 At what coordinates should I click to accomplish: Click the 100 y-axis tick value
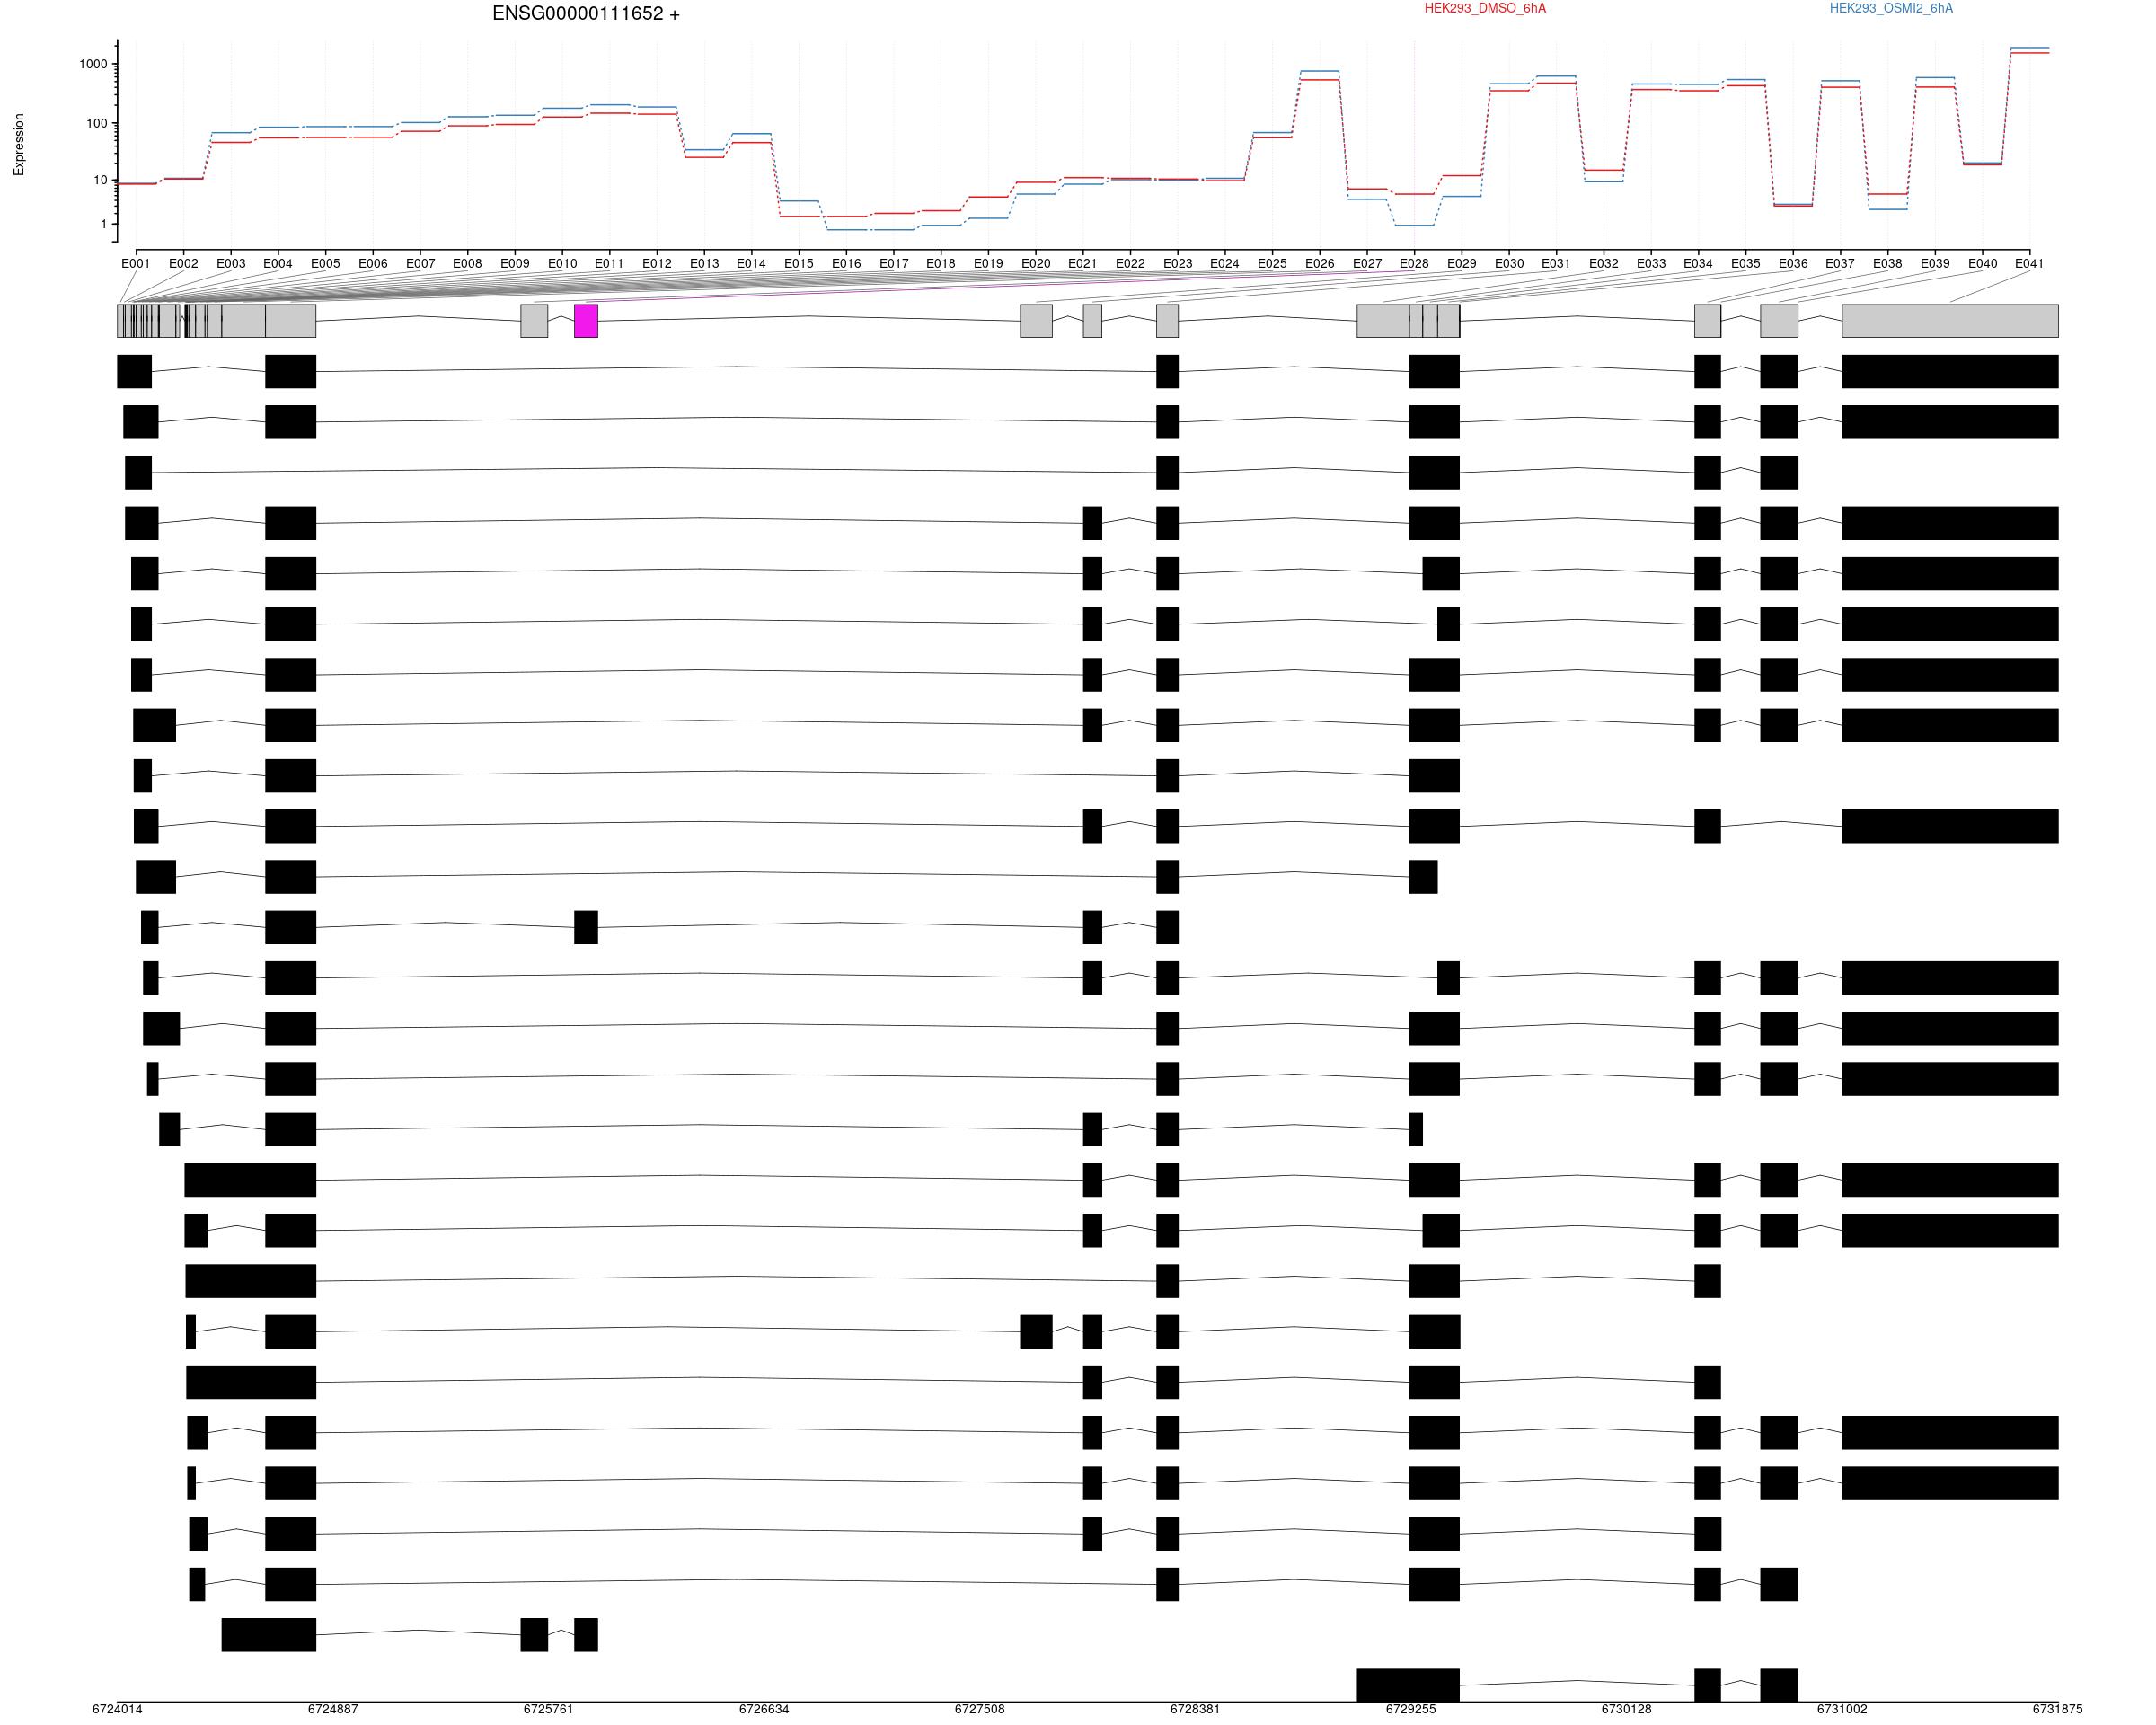tap(96, 124)
